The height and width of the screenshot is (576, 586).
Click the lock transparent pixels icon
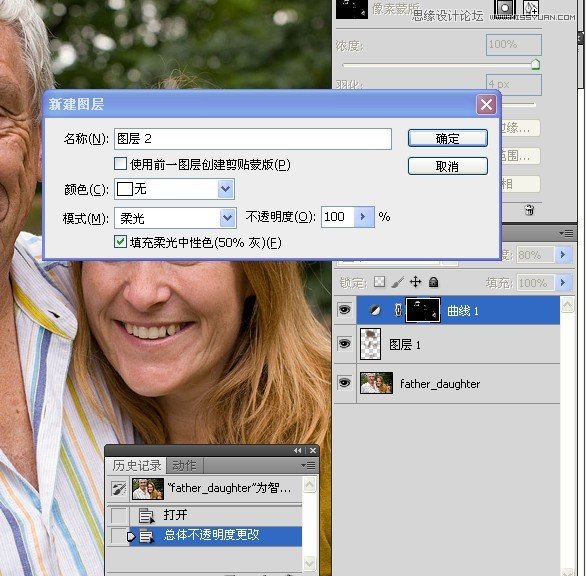(x=379, y=281)
